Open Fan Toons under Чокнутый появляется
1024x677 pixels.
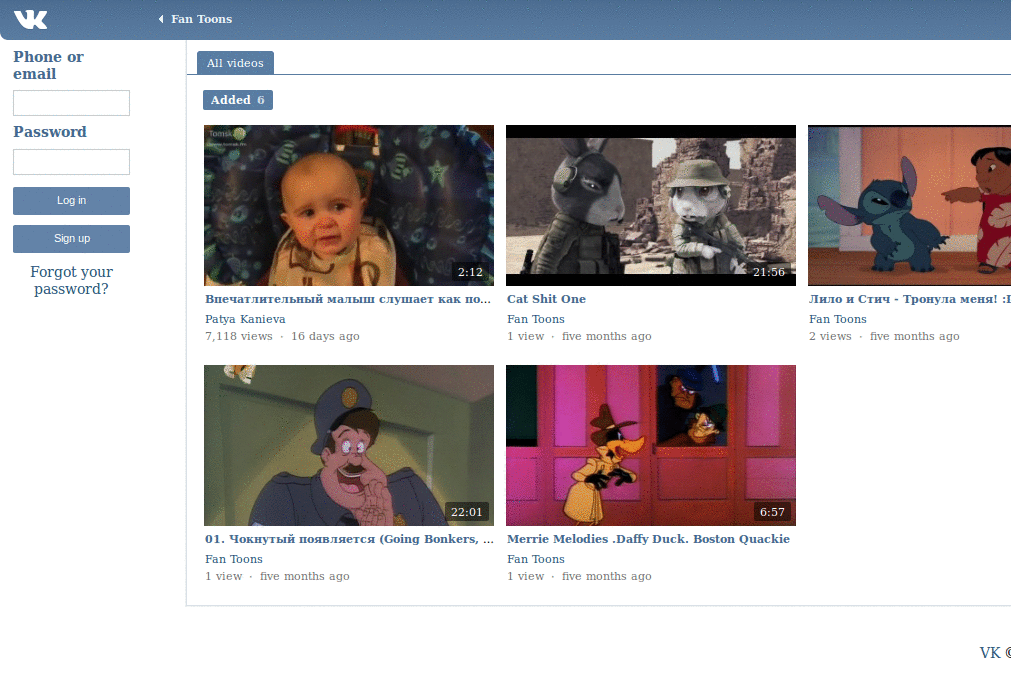coord(234,559)
